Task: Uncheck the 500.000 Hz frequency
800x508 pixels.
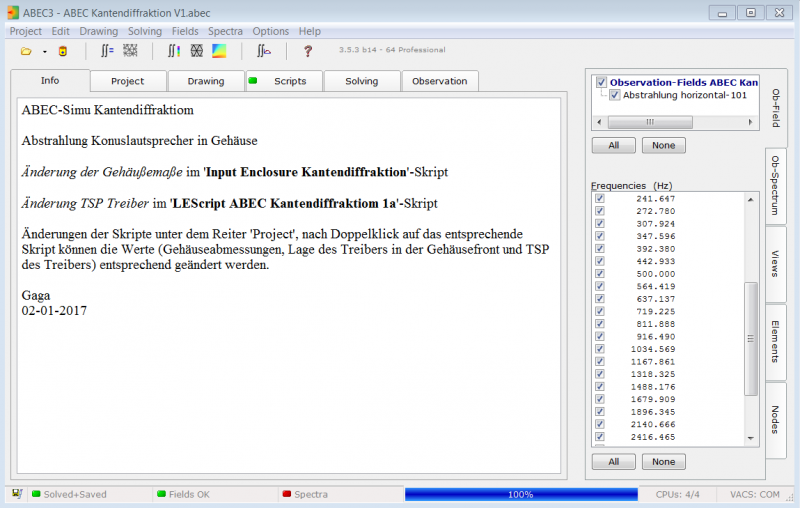Action: (x=599, y=273)
